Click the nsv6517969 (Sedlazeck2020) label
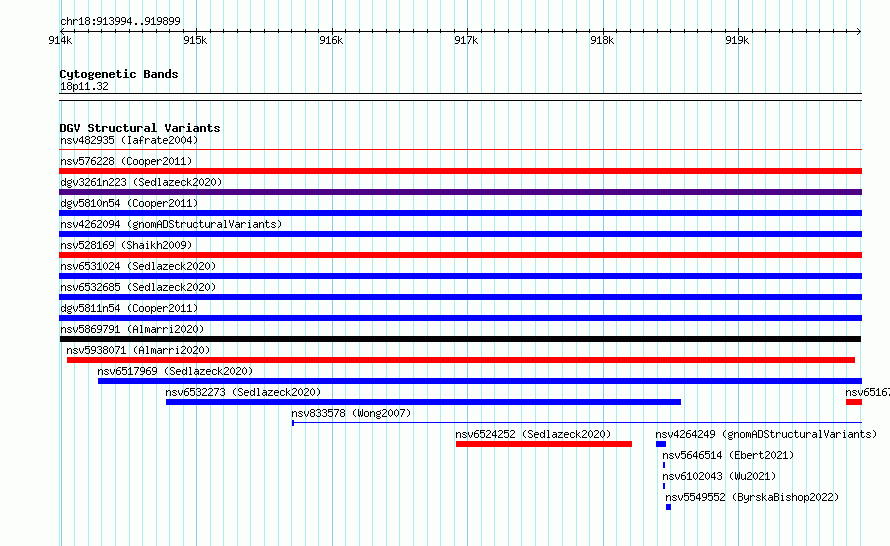Screen dimensions: 890x546 click(x=175, y=371)
